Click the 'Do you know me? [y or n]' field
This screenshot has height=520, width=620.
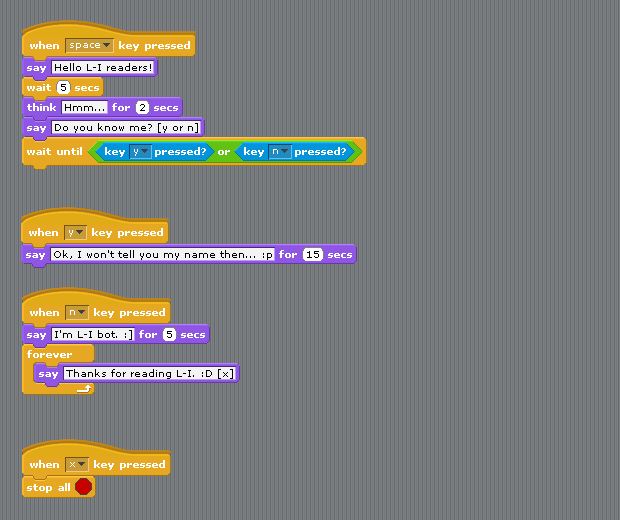[126, 128]
